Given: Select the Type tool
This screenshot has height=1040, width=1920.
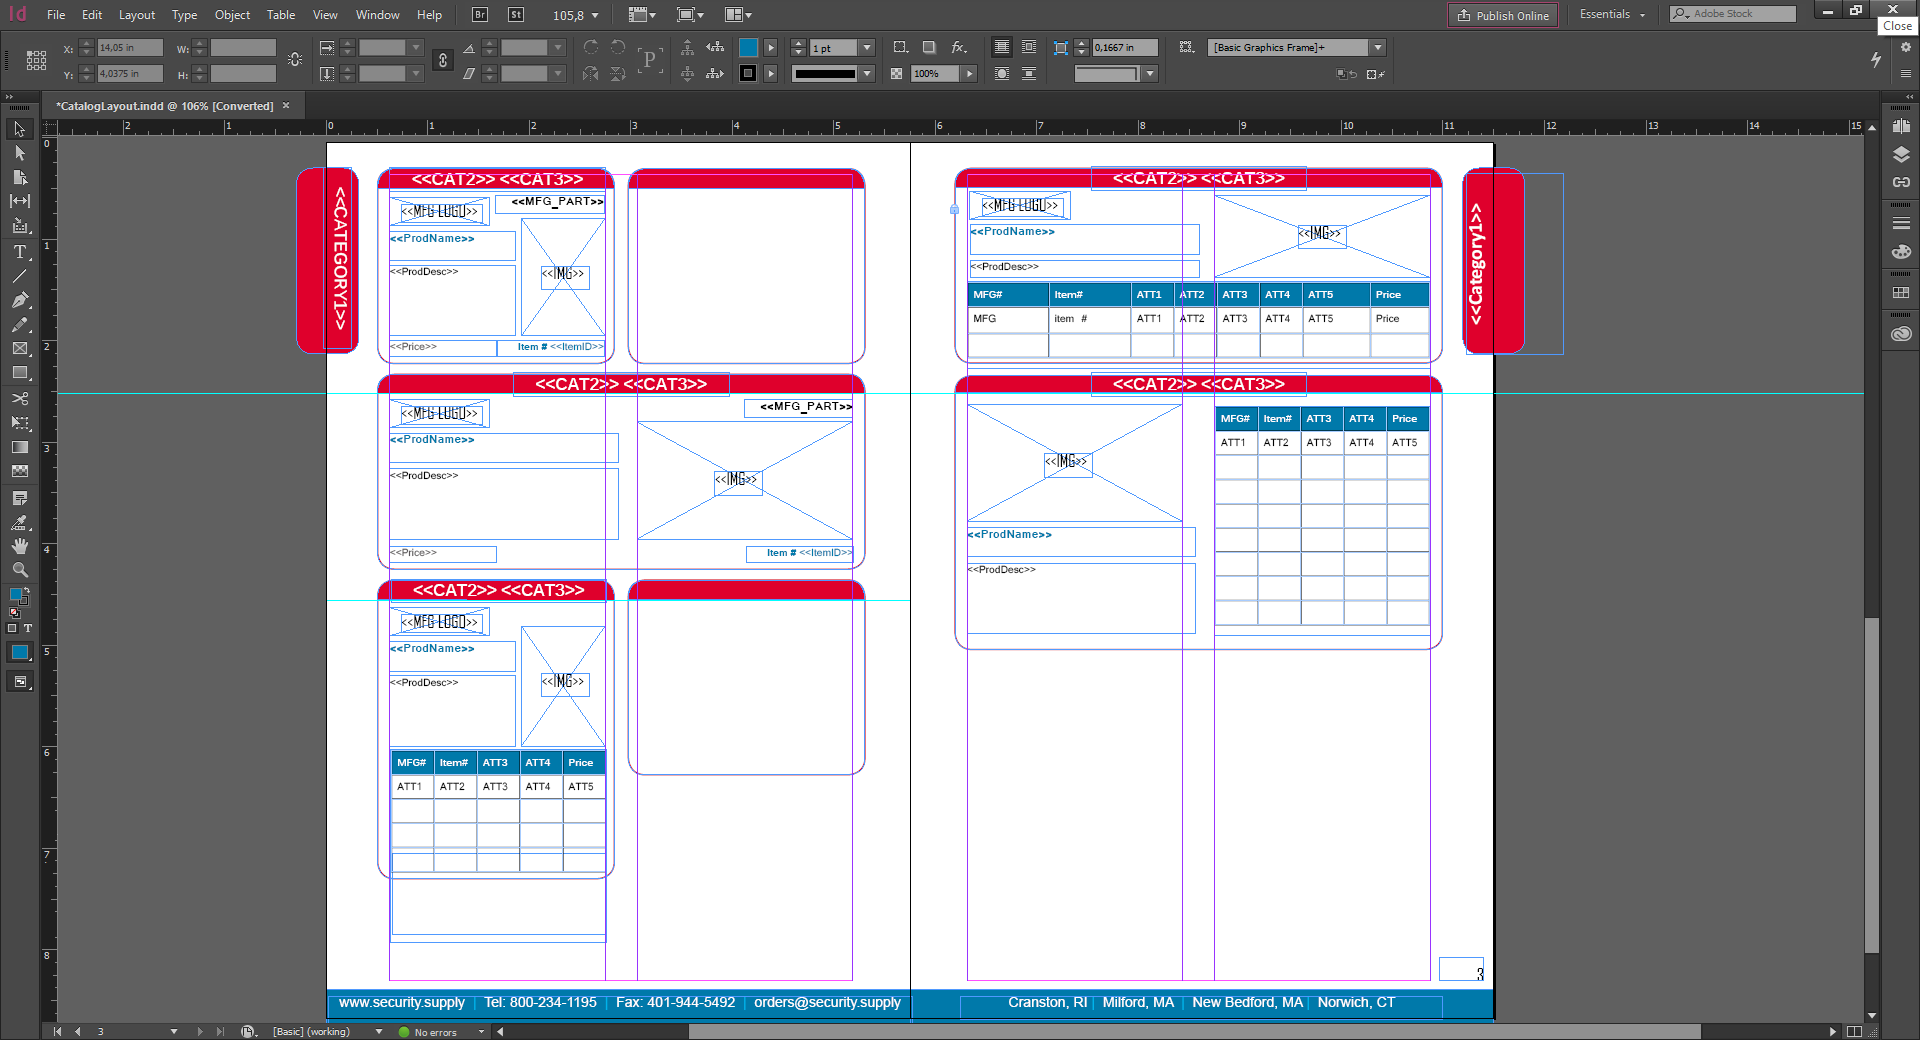Looking at the screenshot, I should tap(19, 252).
